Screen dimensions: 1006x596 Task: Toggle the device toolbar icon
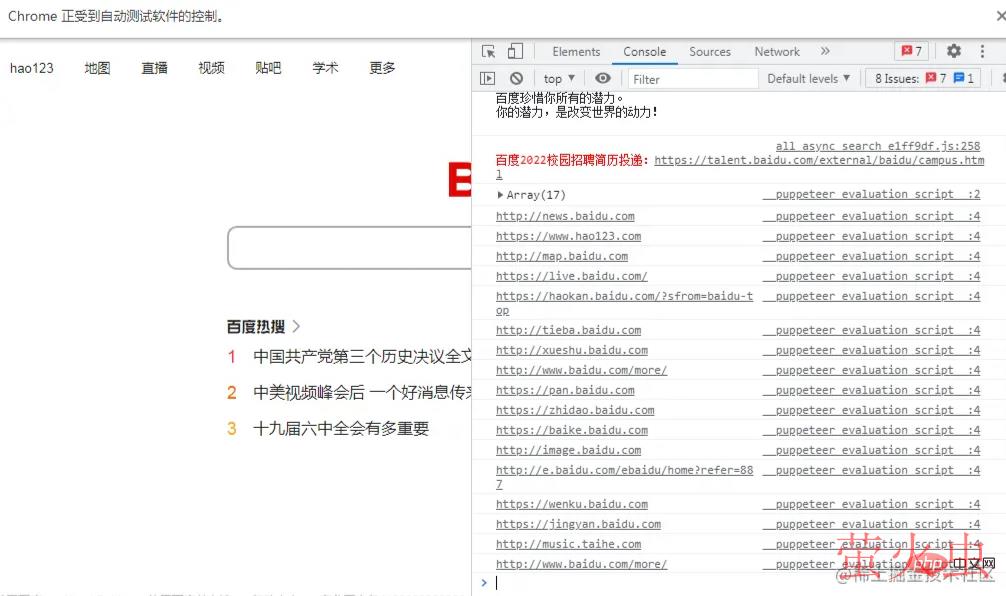[515, 52]
